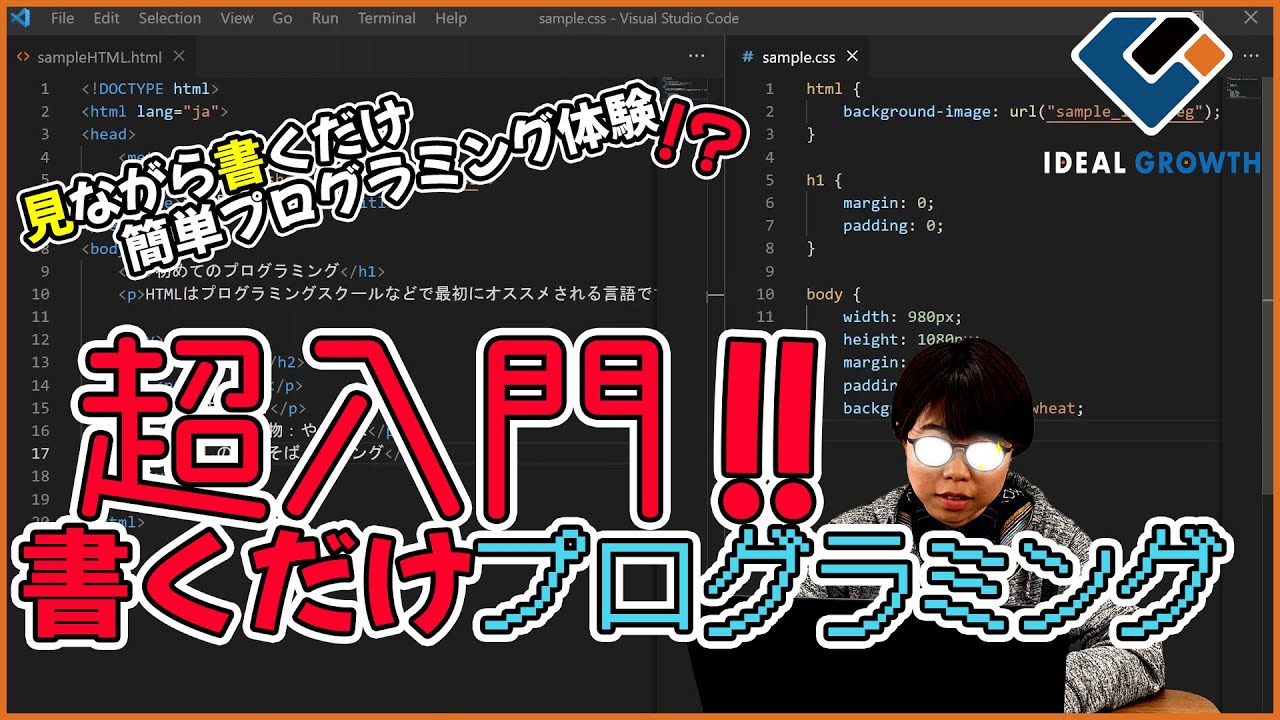Open More Actions for the right editor group

[x=1251, y=57]
